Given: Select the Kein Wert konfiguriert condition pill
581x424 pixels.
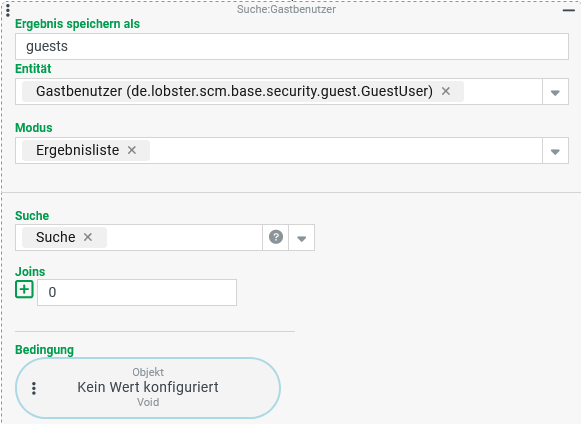Looking at the screenshot, I should 148,388.
